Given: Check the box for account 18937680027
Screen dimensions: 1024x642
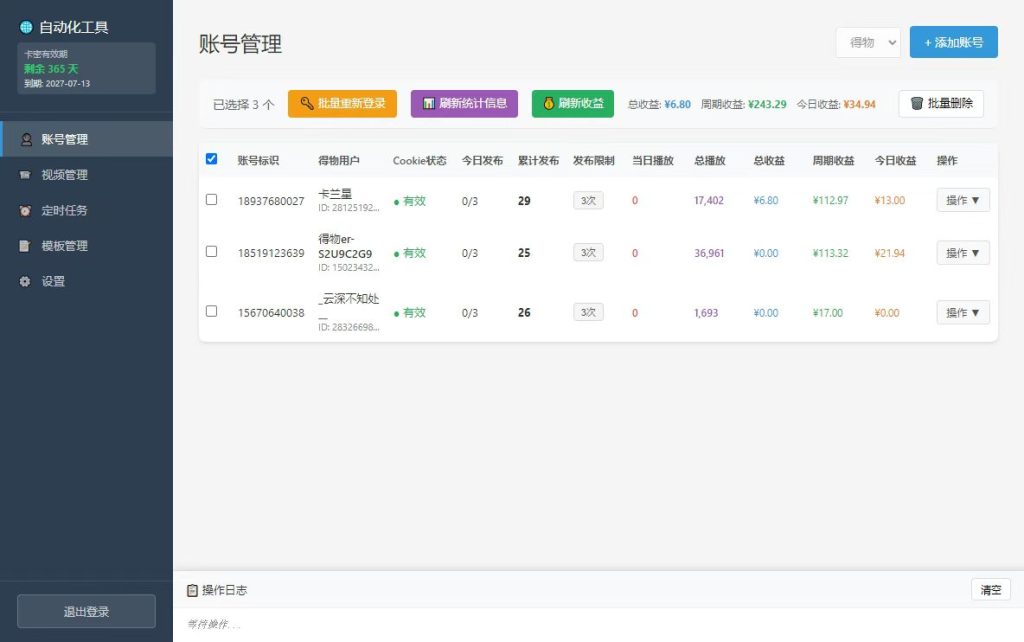Looking at the screenshot, I should [x=212, y=199].
